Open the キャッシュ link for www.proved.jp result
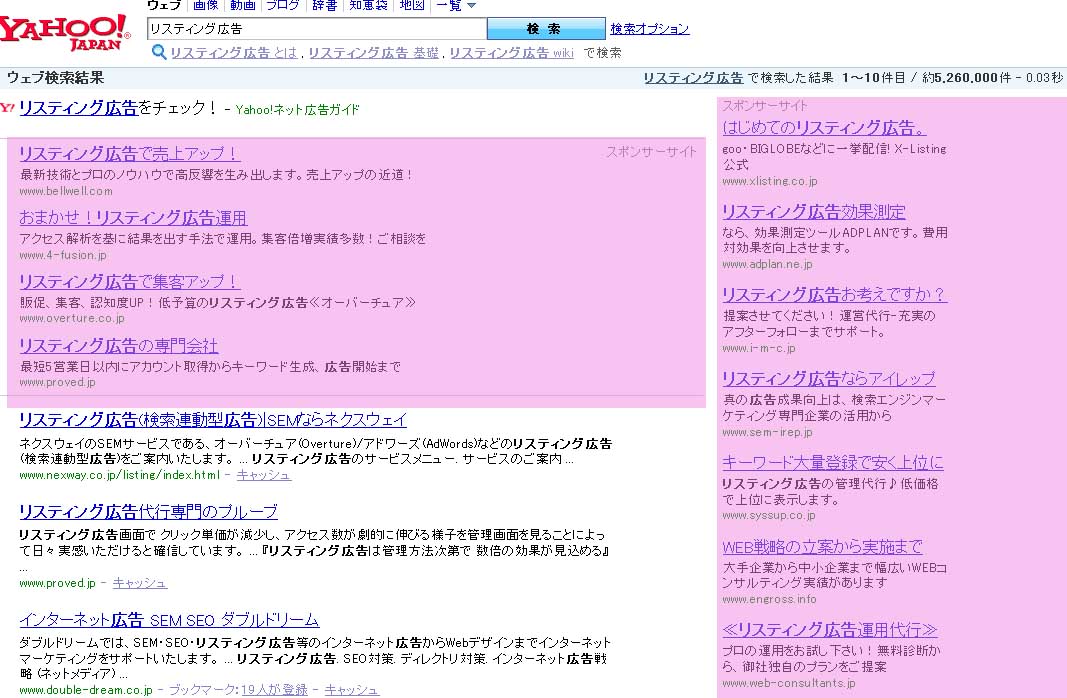 click(139, 583)
